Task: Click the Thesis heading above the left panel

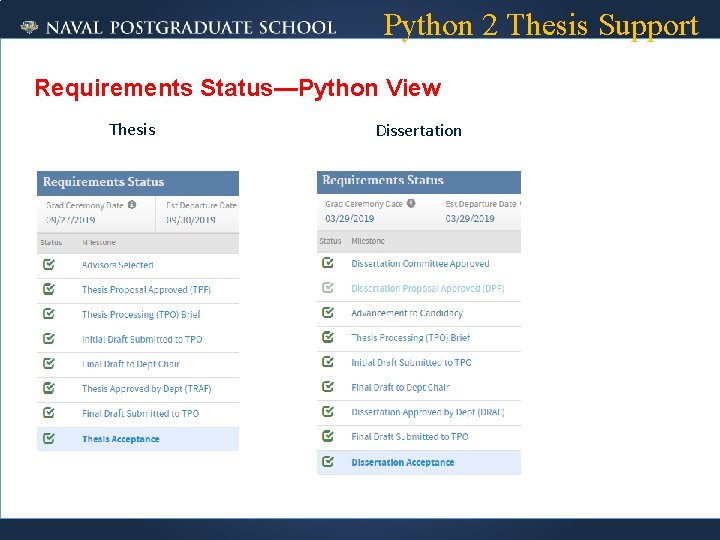Action: tap(132, 129)
